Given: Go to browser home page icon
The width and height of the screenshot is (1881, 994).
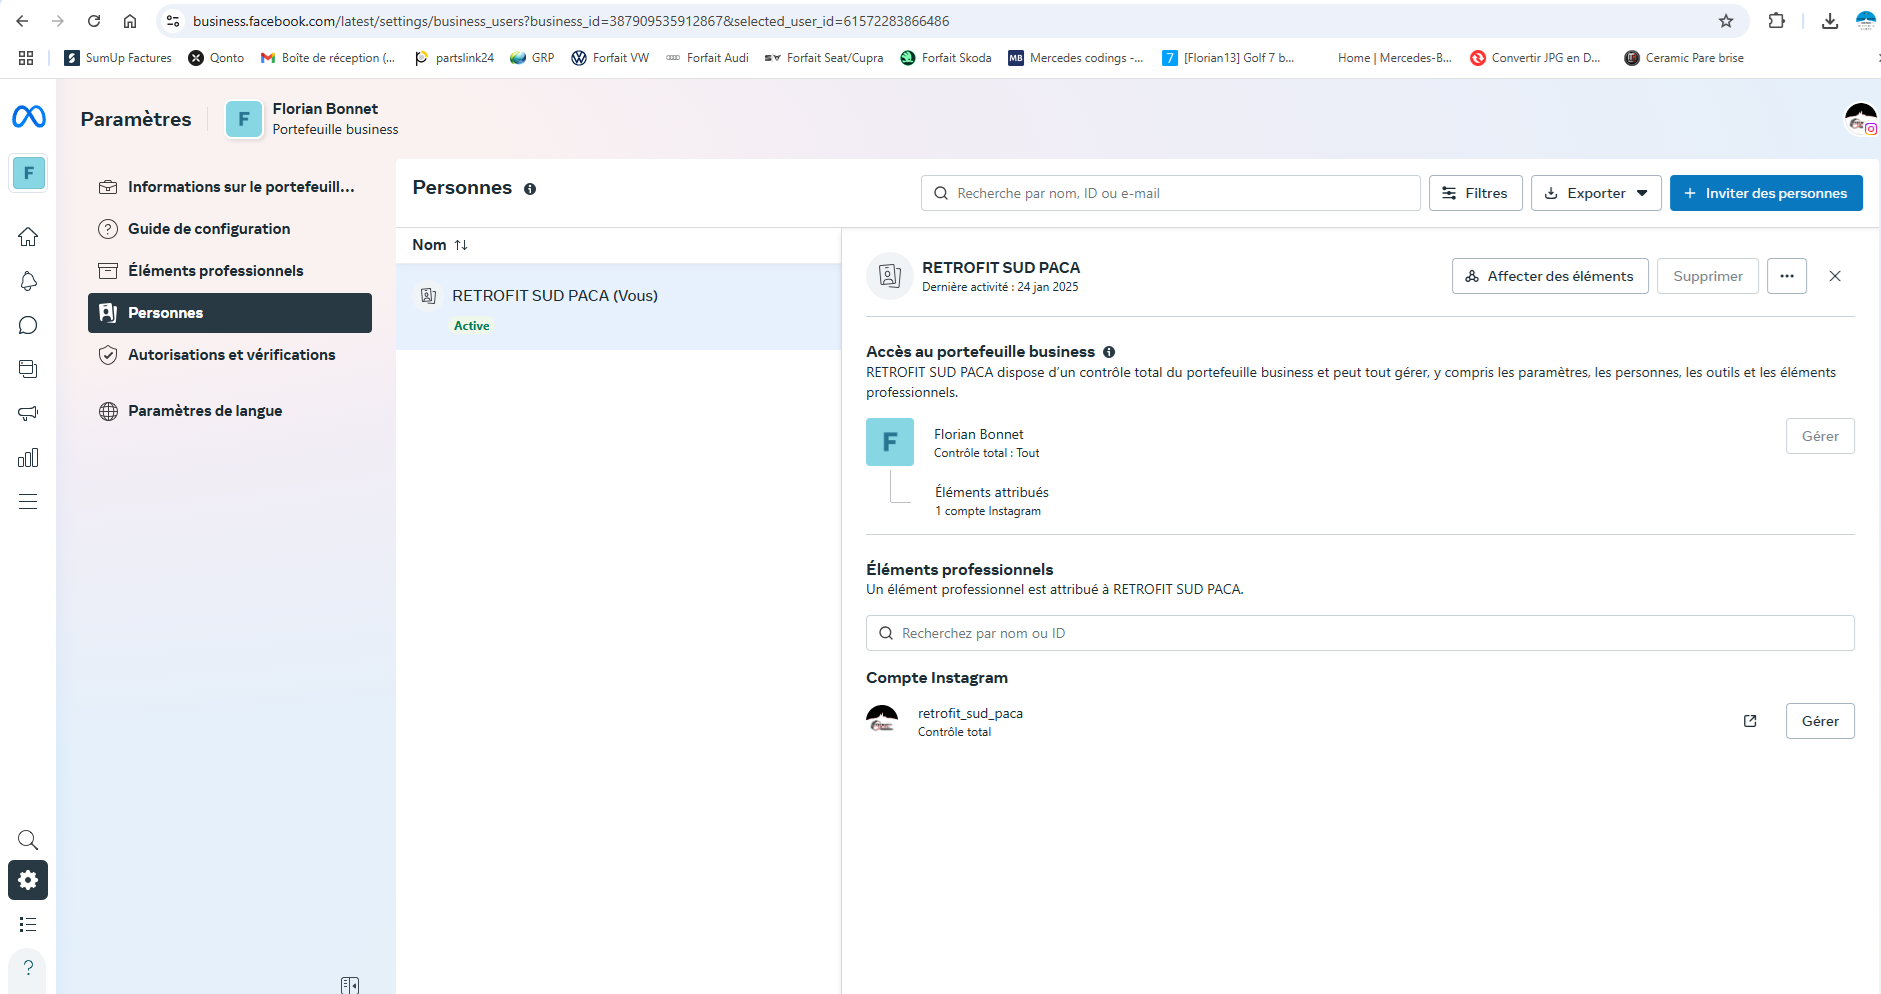Looking at the screenshot, I should click(x=130, y=21).
